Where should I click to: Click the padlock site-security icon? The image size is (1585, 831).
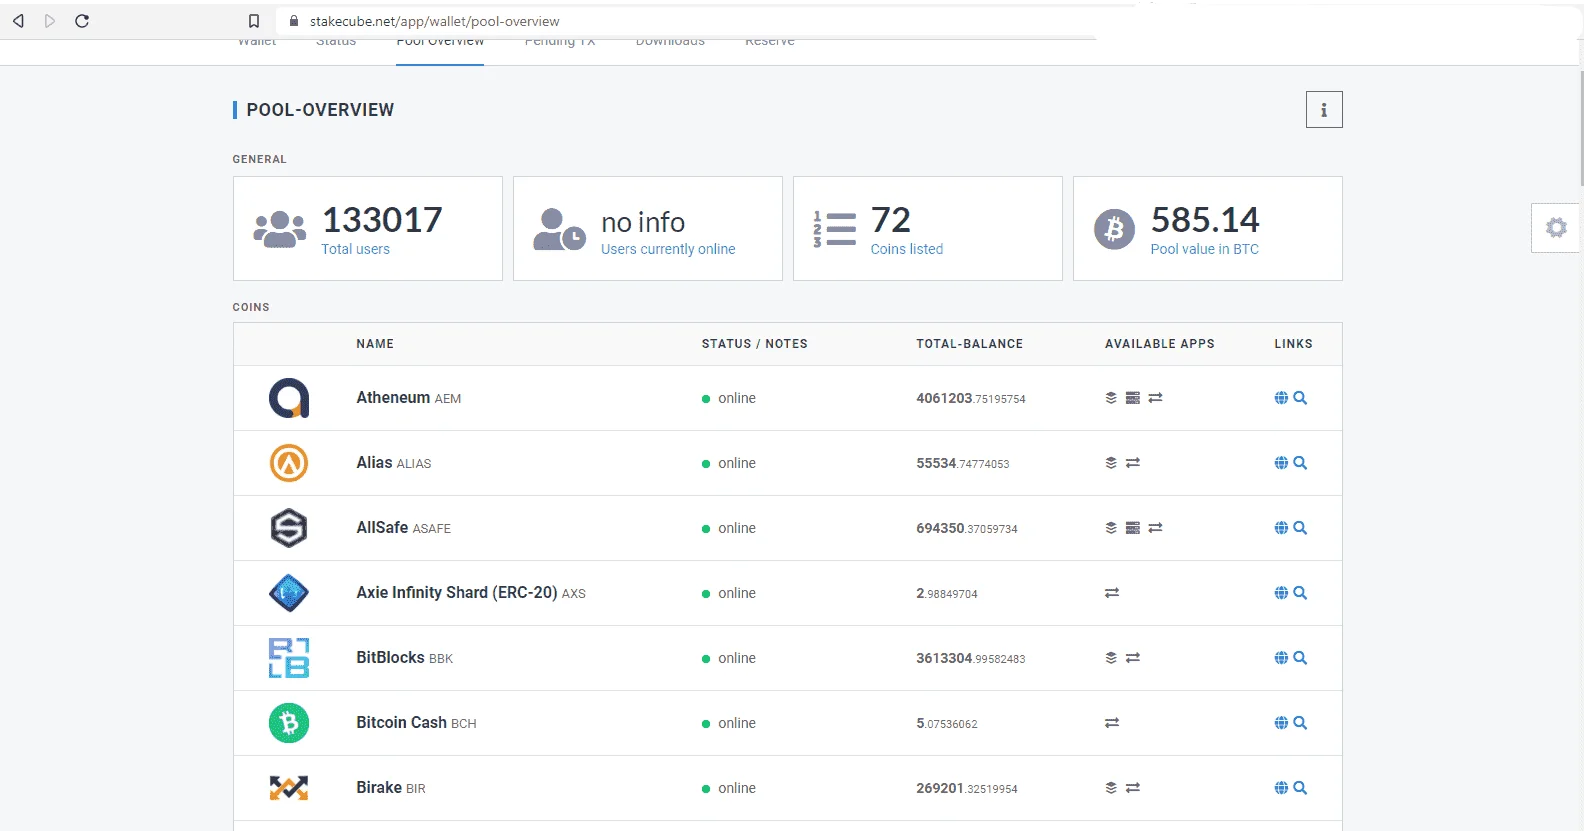[x=294, y=21]
